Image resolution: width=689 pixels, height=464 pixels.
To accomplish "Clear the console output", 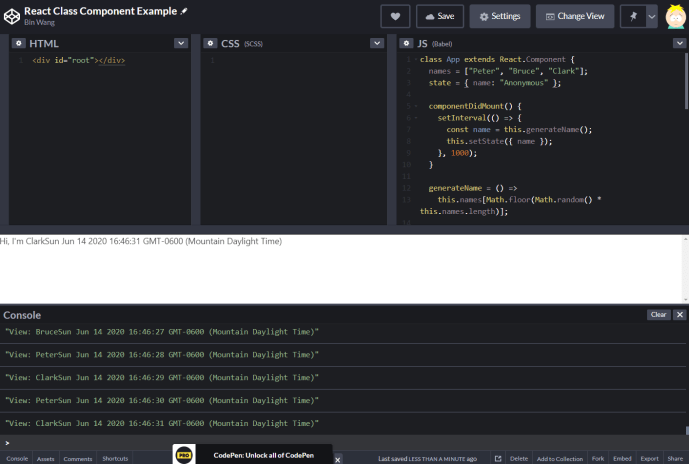I will tap(658, 315).
